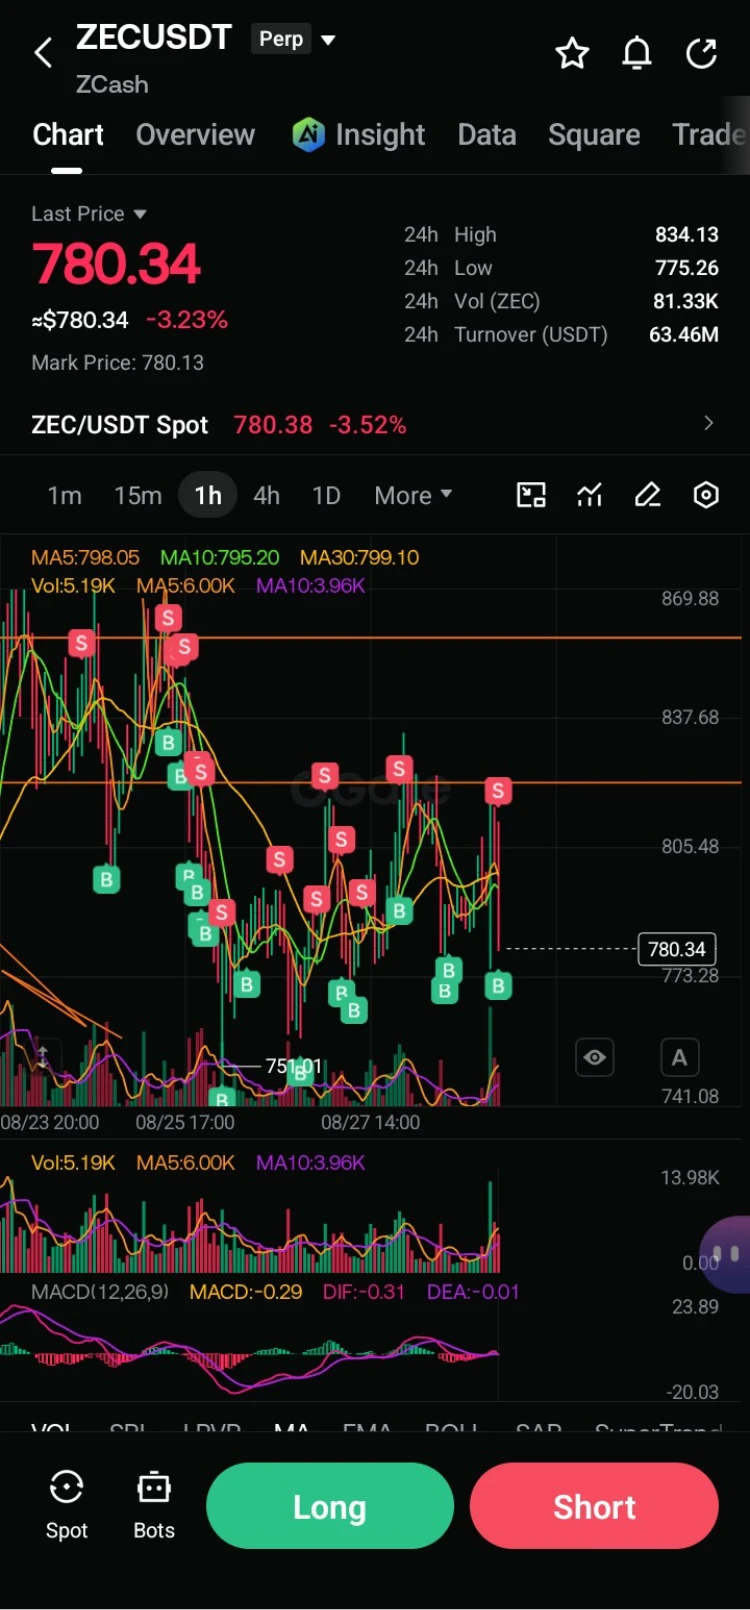
Task: Tap the MA5:798.05 indicator label
Action: 85,557
